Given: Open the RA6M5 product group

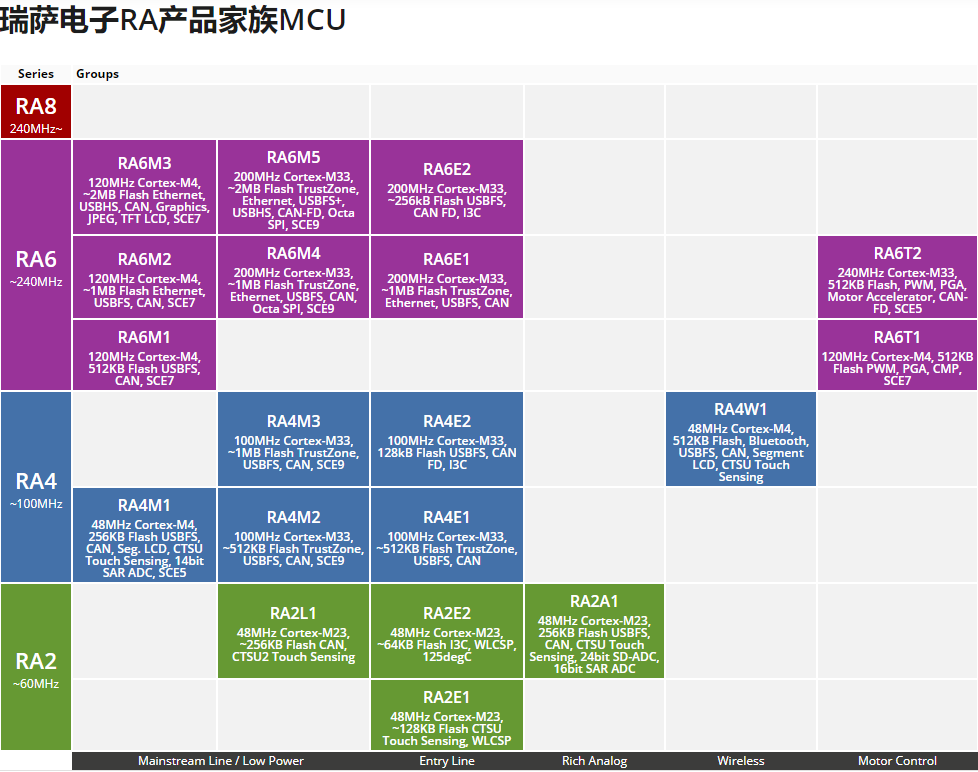Looking at the screenshot, I should pyautogui.click(x=294, y=187).
